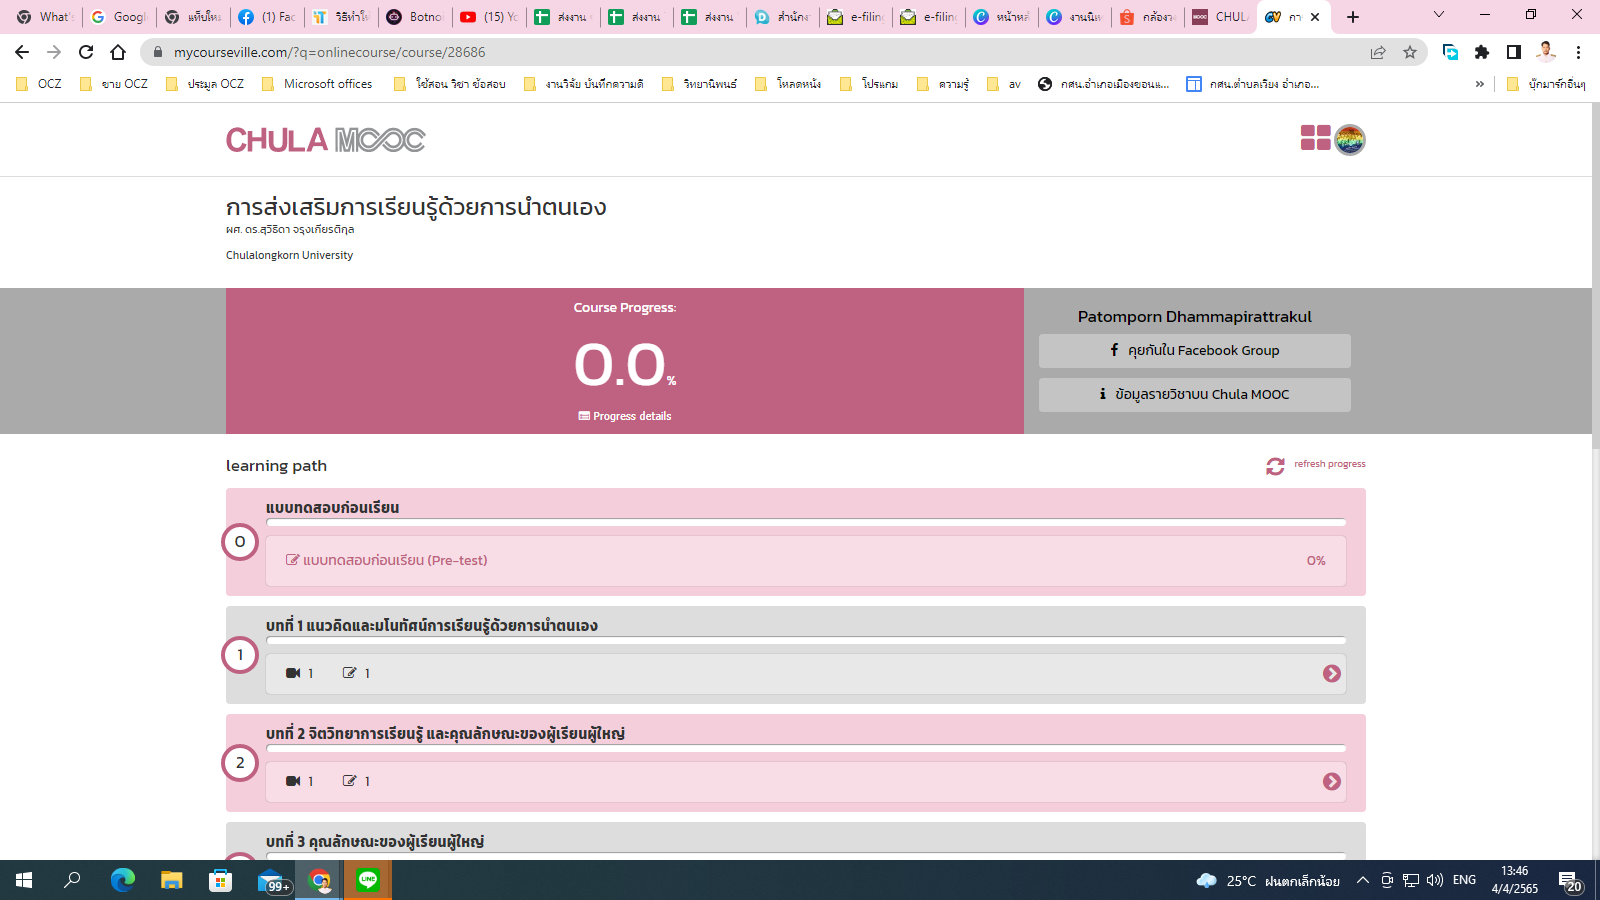Click the pre-test section progress bar
The width and height of the screenshot is (1600, 900).
point(806,522)
